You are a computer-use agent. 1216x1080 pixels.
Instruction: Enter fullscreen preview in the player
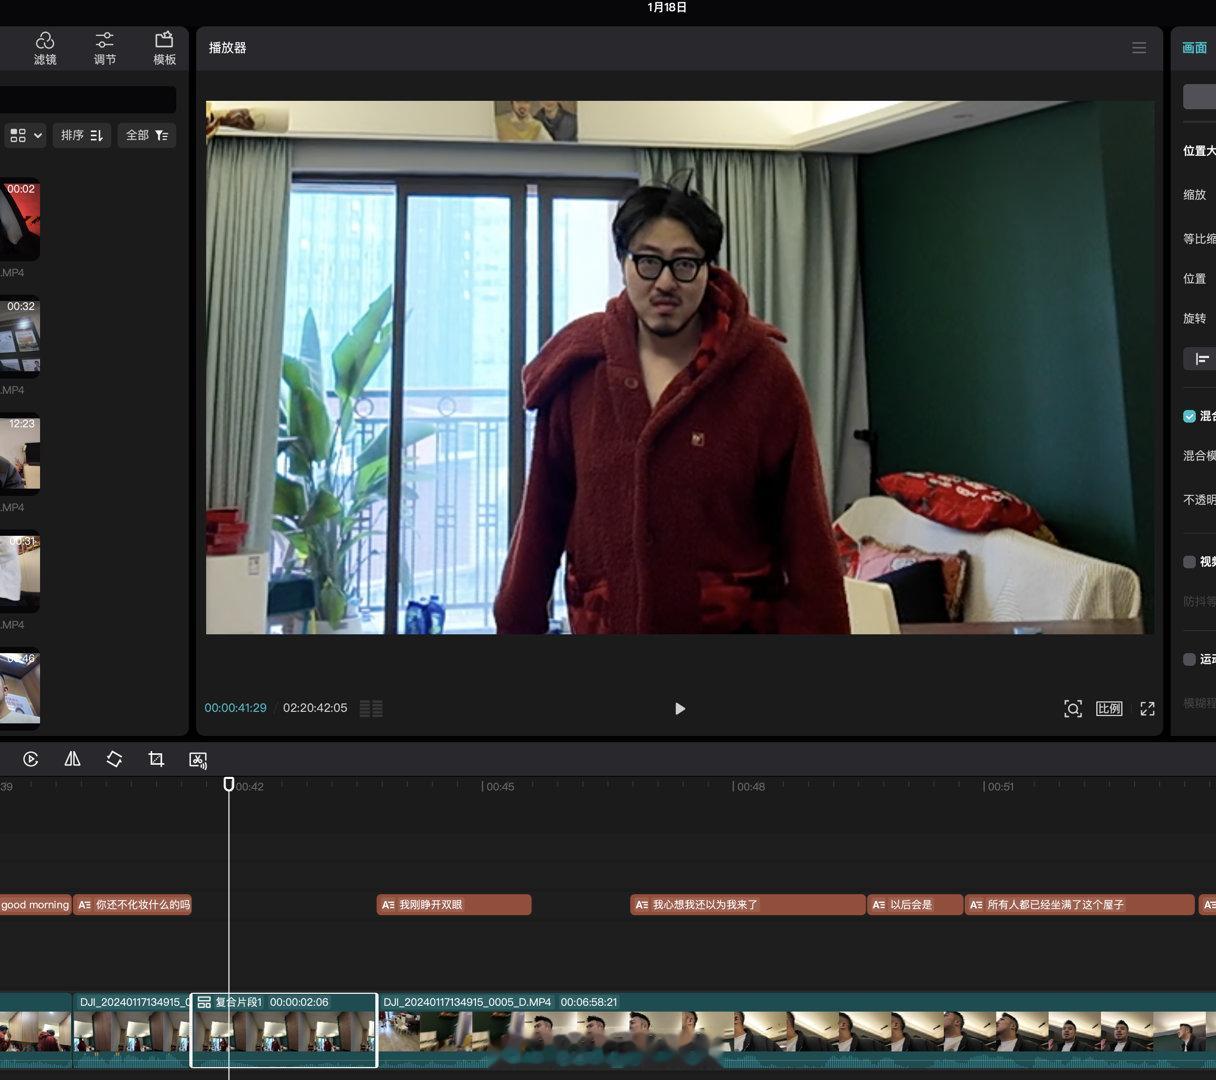tap(1147, 708)
